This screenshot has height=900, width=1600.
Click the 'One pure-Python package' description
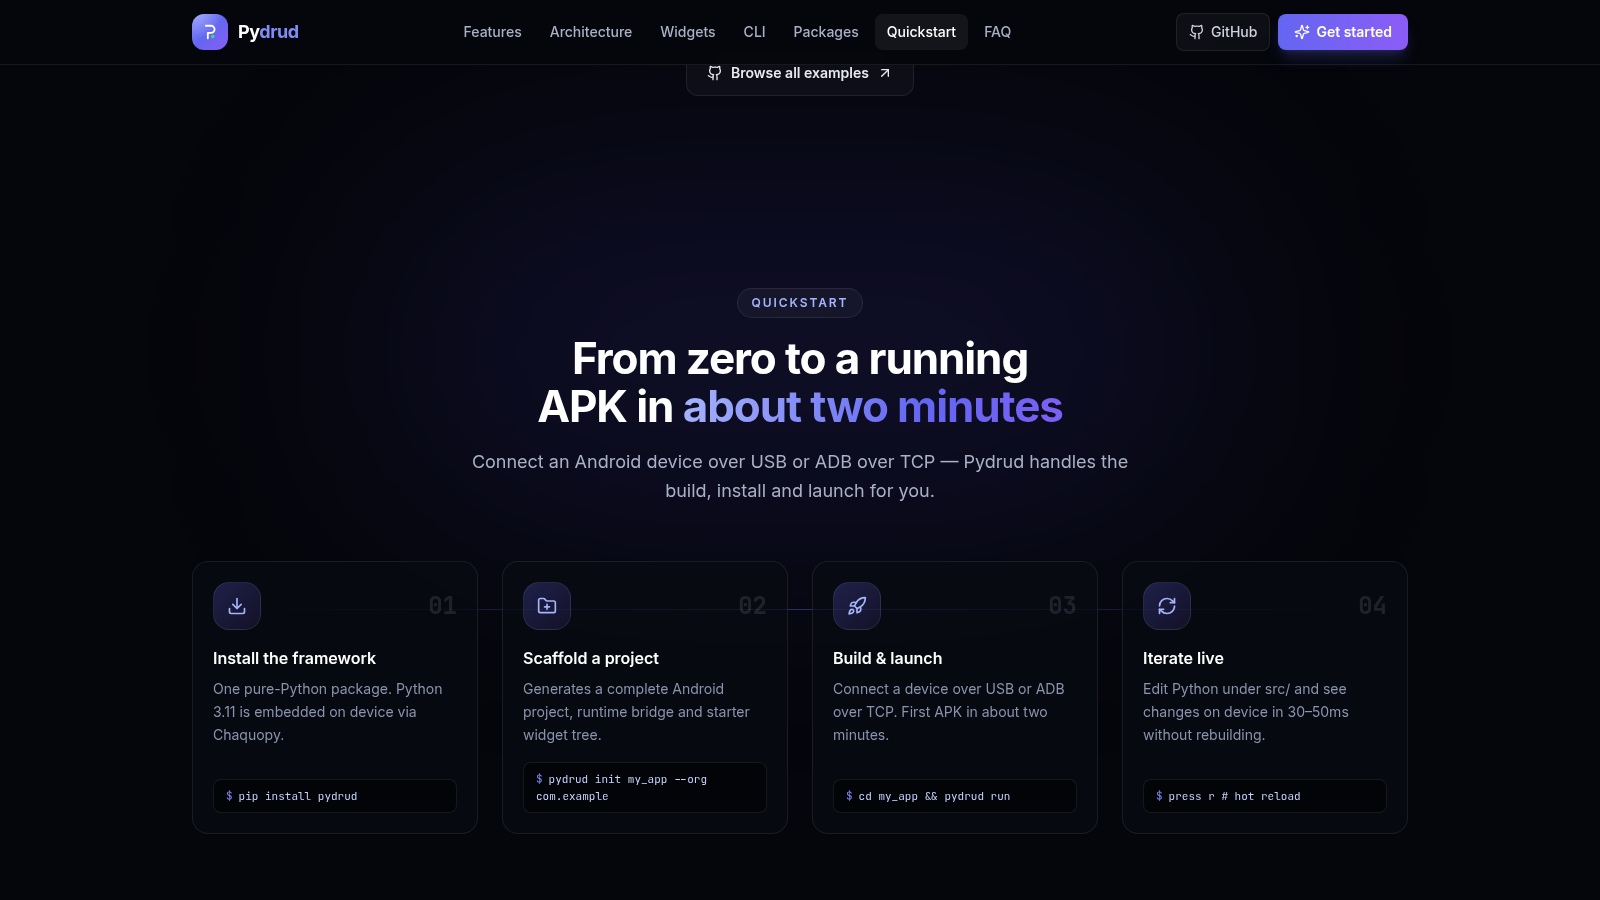pyautogui.click(x=328, y=712)
